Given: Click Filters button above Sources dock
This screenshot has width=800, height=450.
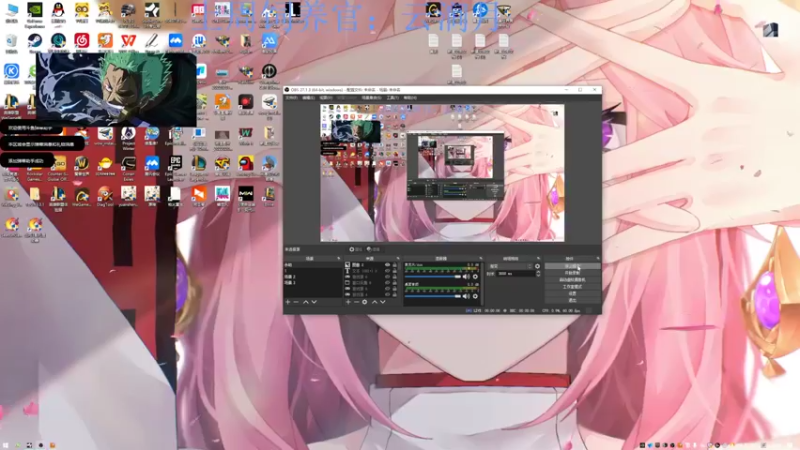Looking at the screenshot, I should (x=373, y=249).
